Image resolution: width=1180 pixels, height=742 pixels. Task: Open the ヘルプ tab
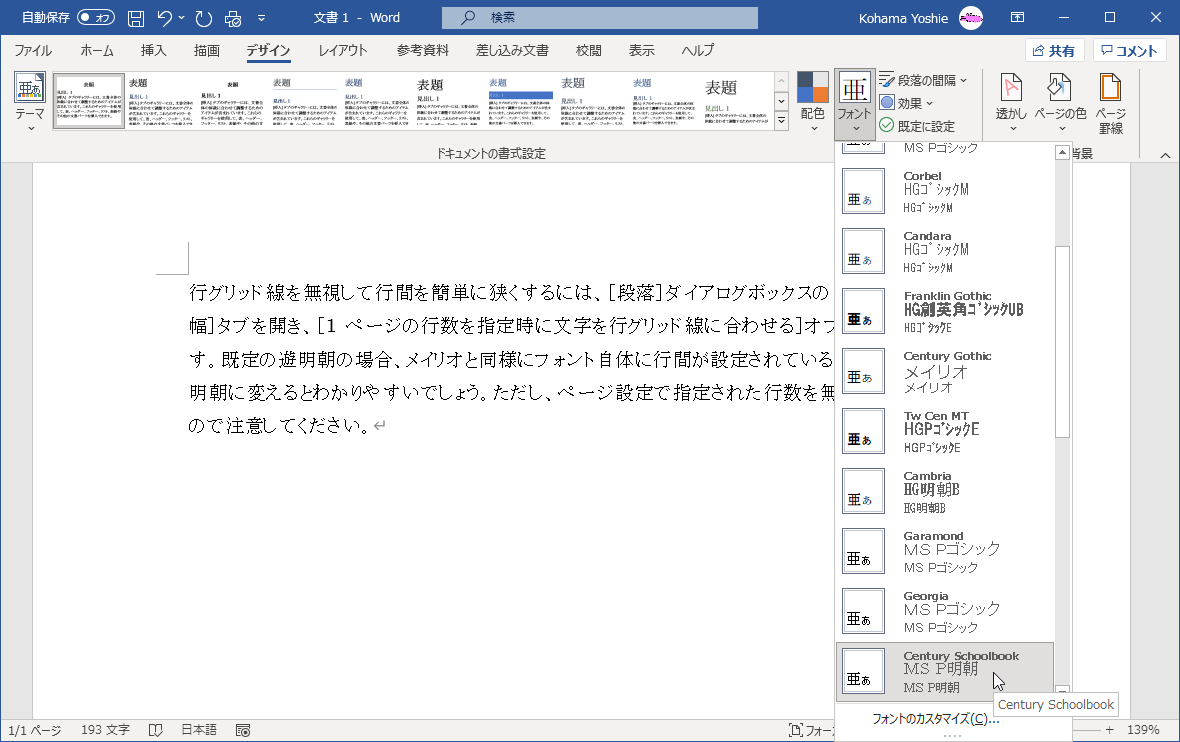pos(698,50)
